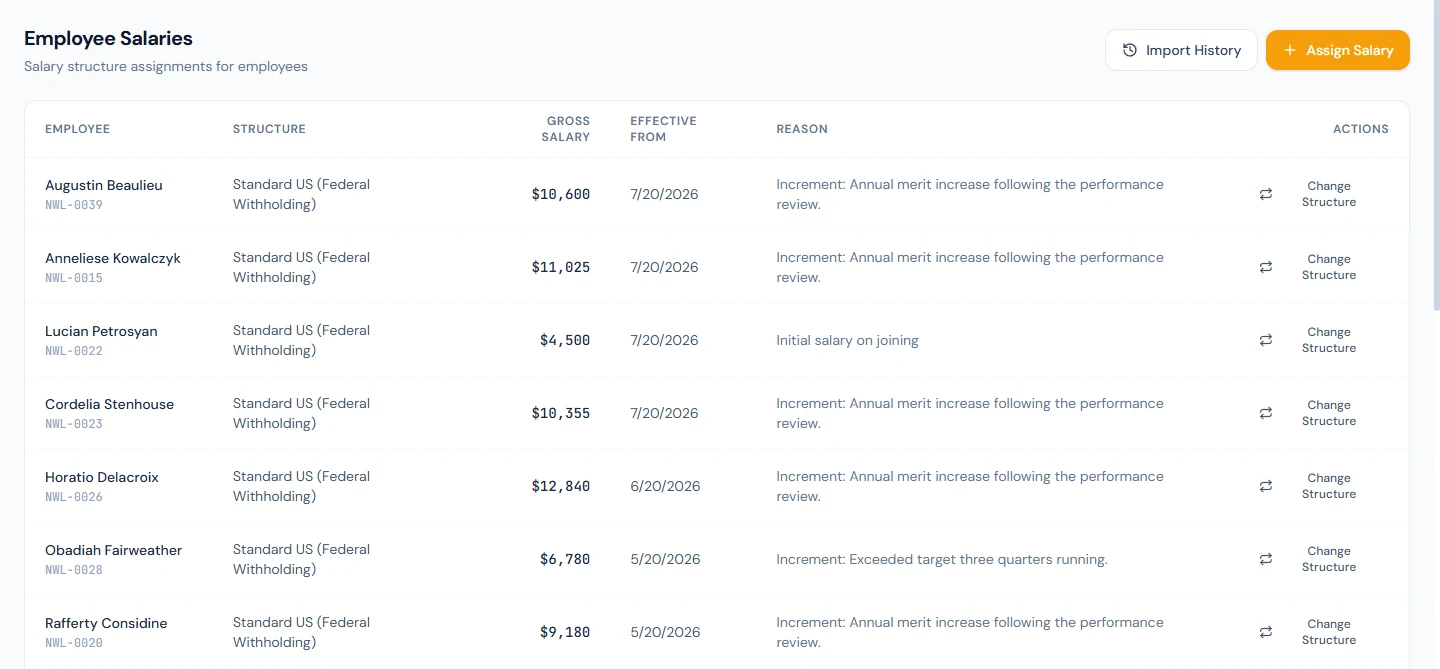Click the Structure column header
The height and width of the screenshot is (669, 1440).
[x=269, y=129]
